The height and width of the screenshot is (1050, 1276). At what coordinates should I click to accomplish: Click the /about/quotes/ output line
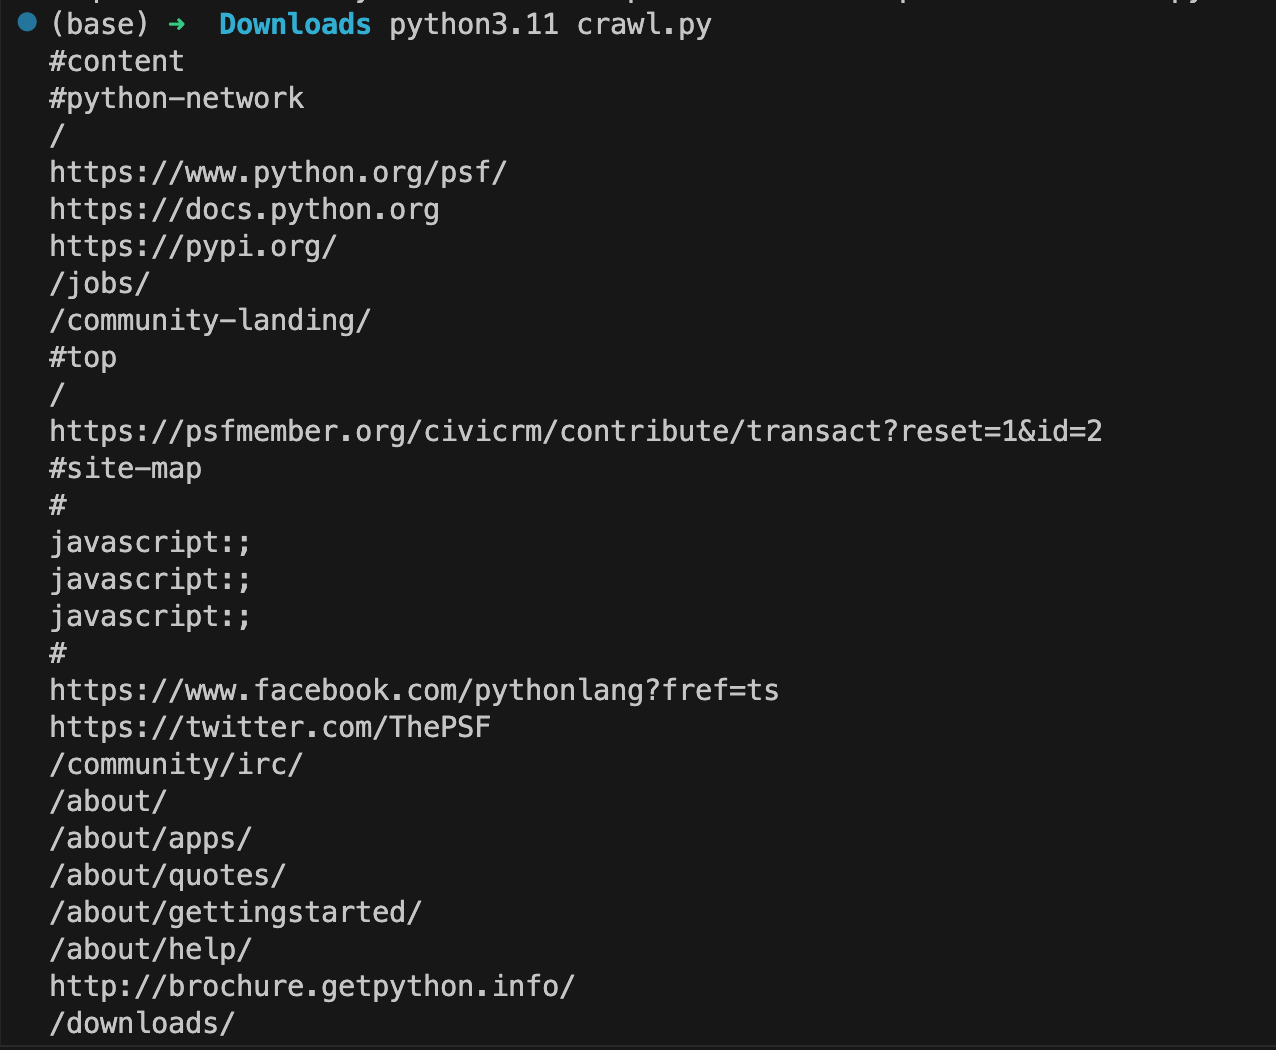168,875
